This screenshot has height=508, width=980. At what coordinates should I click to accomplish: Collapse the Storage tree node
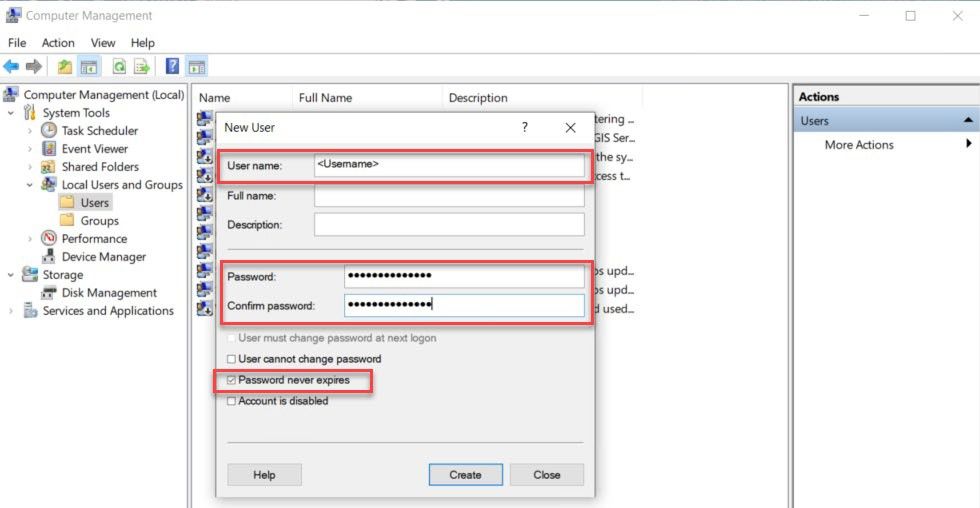pyautogui.click(x=11, y=275)
